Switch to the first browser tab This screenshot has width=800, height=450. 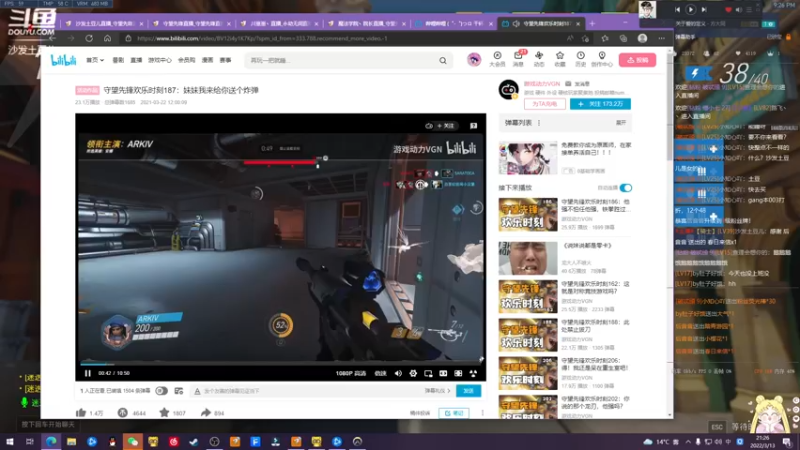tap(104, 23)
